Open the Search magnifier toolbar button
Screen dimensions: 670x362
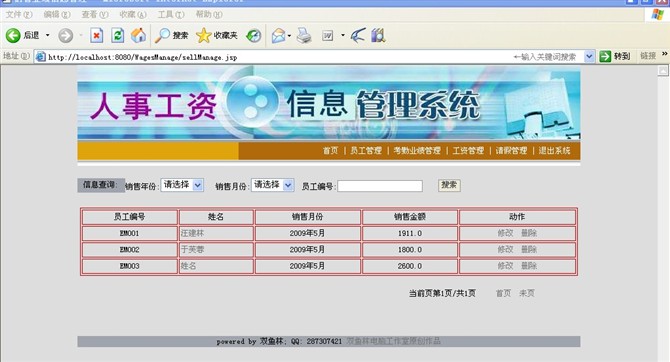171,35
